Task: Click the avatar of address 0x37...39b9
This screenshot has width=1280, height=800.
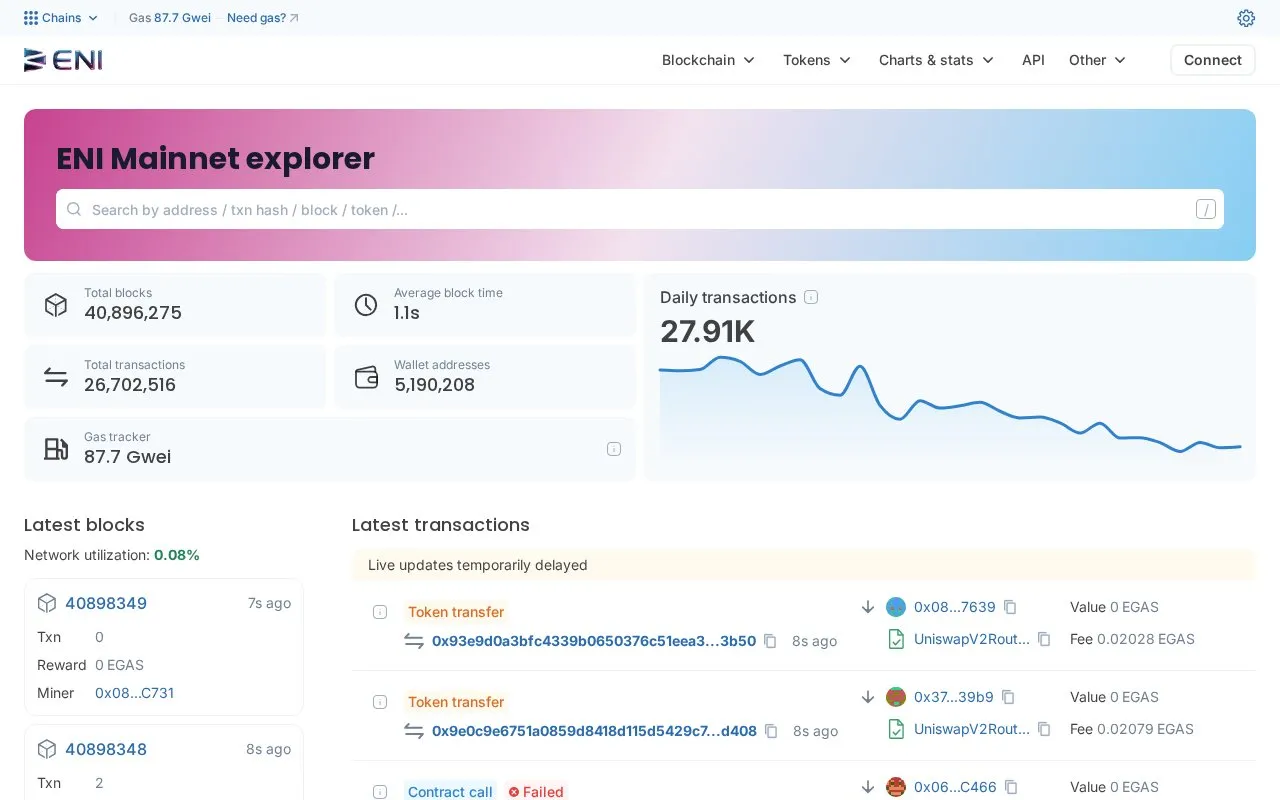Action: [x=896, y=697]
